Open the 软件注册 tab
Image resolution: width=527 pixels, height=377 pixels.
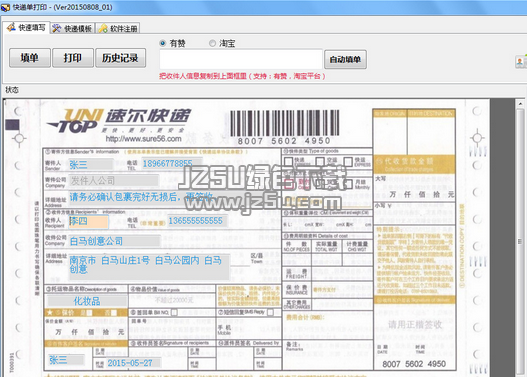coord(118,29)
